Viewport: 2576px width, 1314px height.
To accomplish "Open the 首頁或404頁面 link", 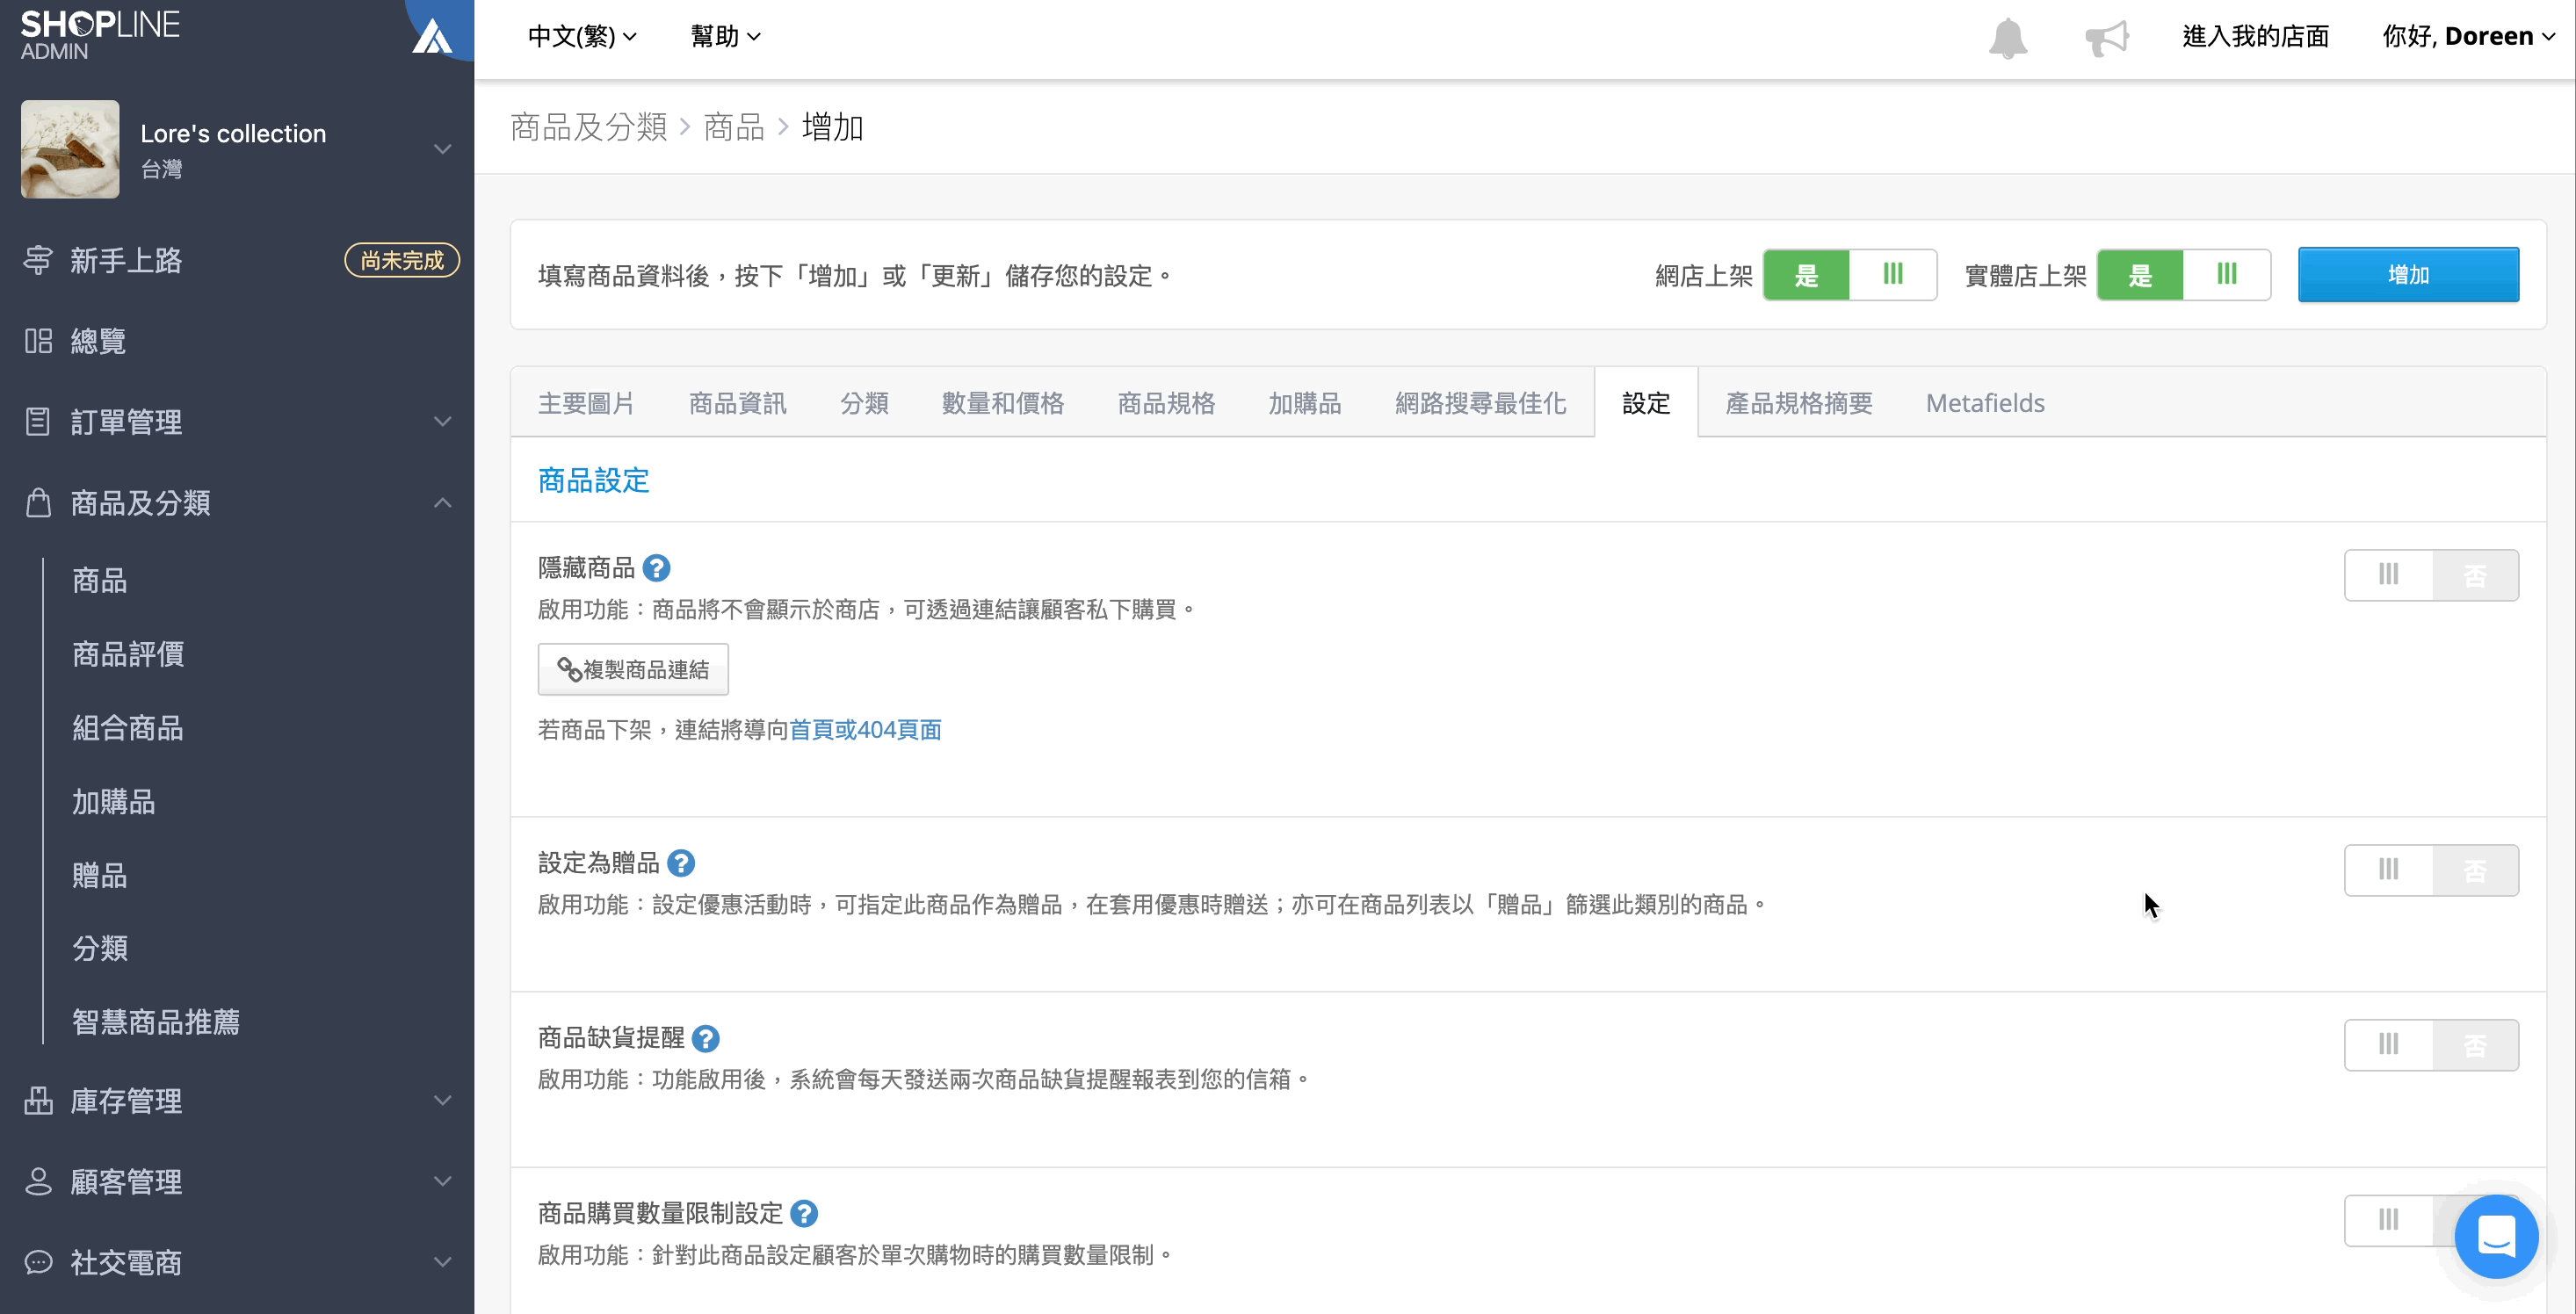I will 865,730.
